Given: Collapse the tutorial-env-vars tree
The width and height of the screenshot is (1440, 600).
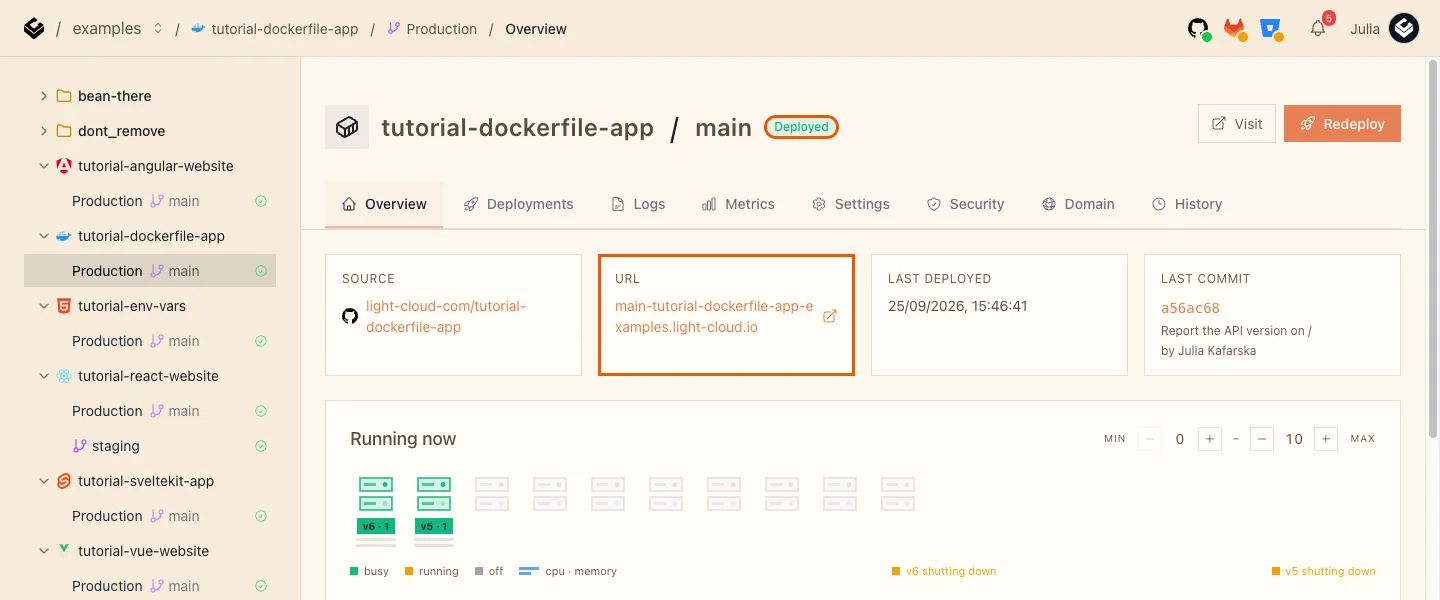Looking at the screenshot, I should tap(43, 306).
